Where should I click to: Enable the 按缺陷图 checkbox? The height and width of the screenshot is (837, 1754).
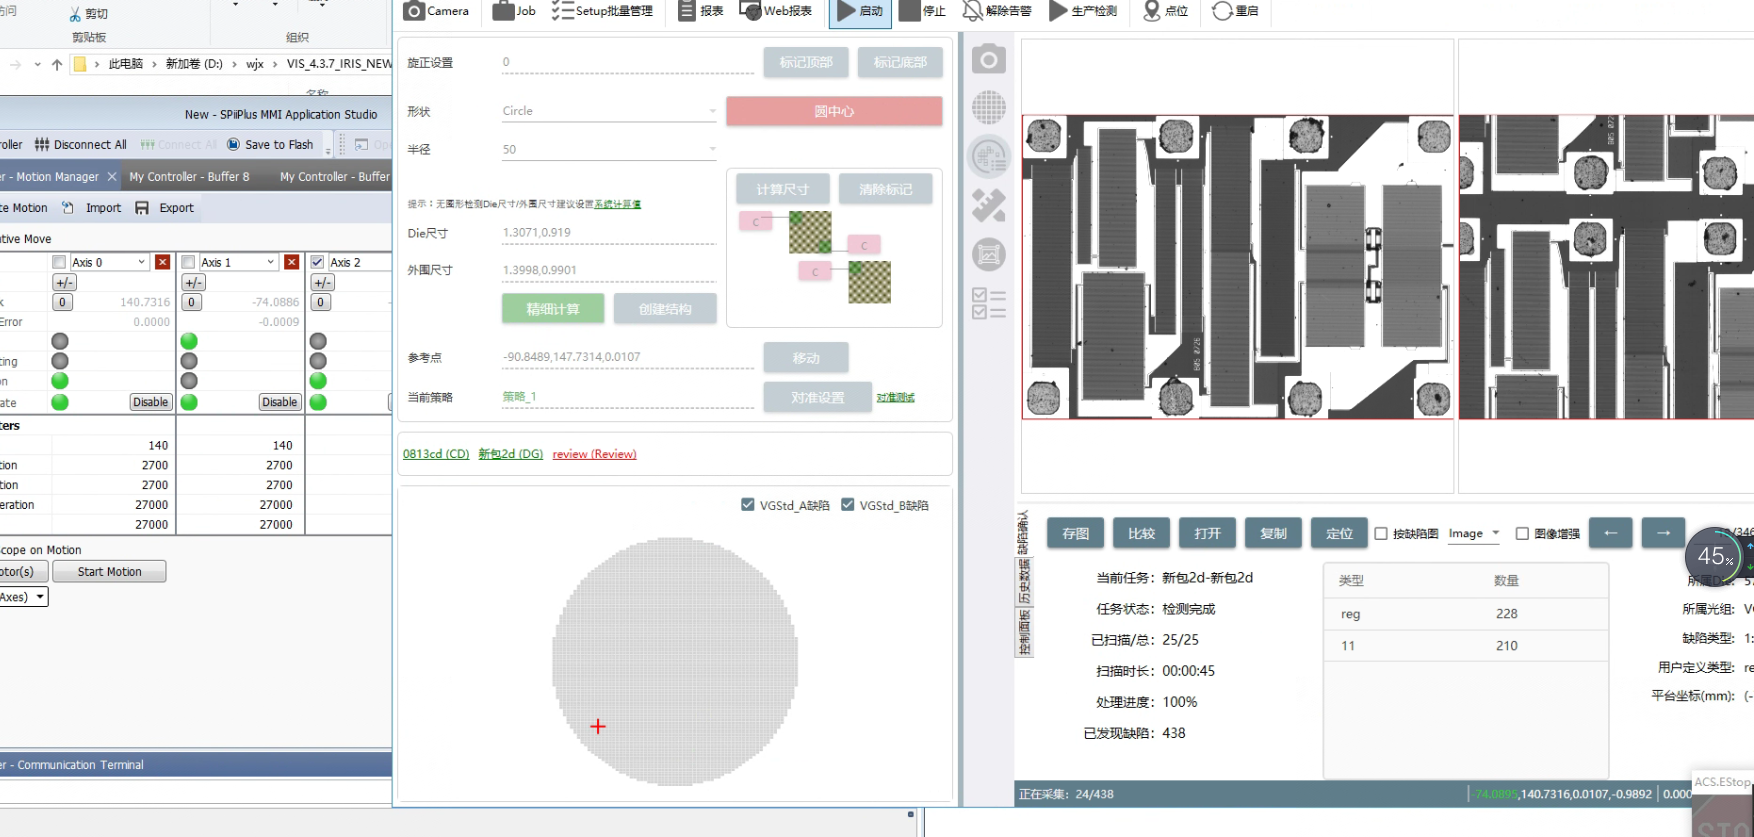[x=1381, y=534]
